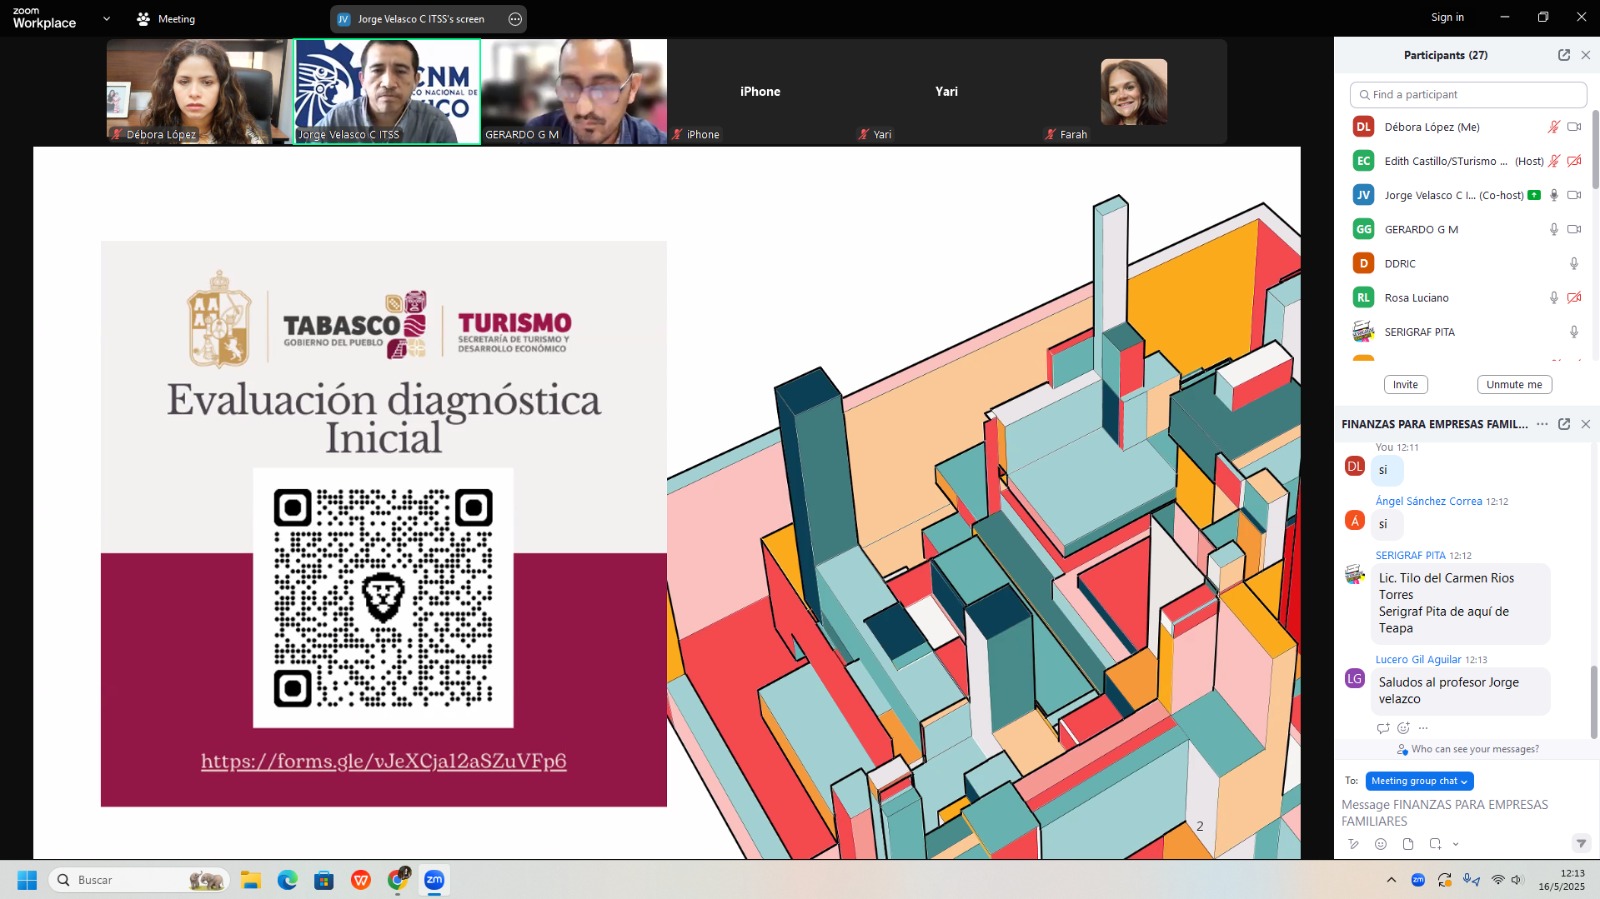Click Unmute me button
The height and width of the screenshot is (899, 1600).
[1514, 385]
